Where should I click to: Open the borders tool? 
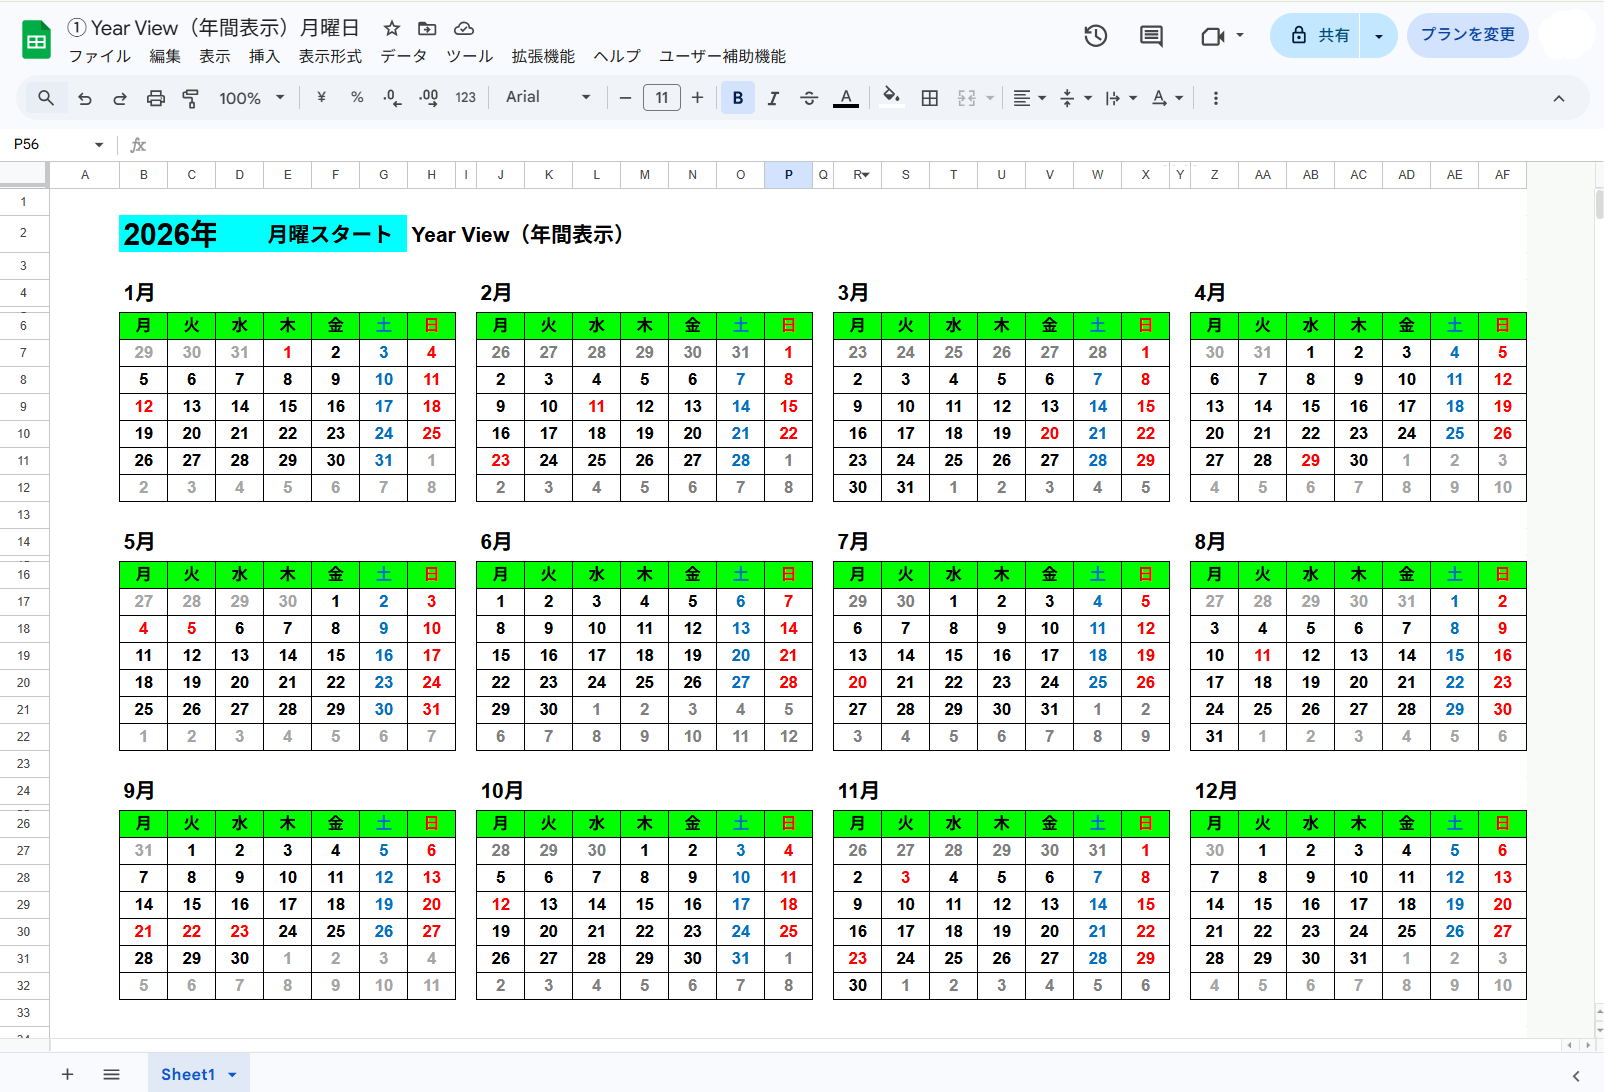[928, 97]
